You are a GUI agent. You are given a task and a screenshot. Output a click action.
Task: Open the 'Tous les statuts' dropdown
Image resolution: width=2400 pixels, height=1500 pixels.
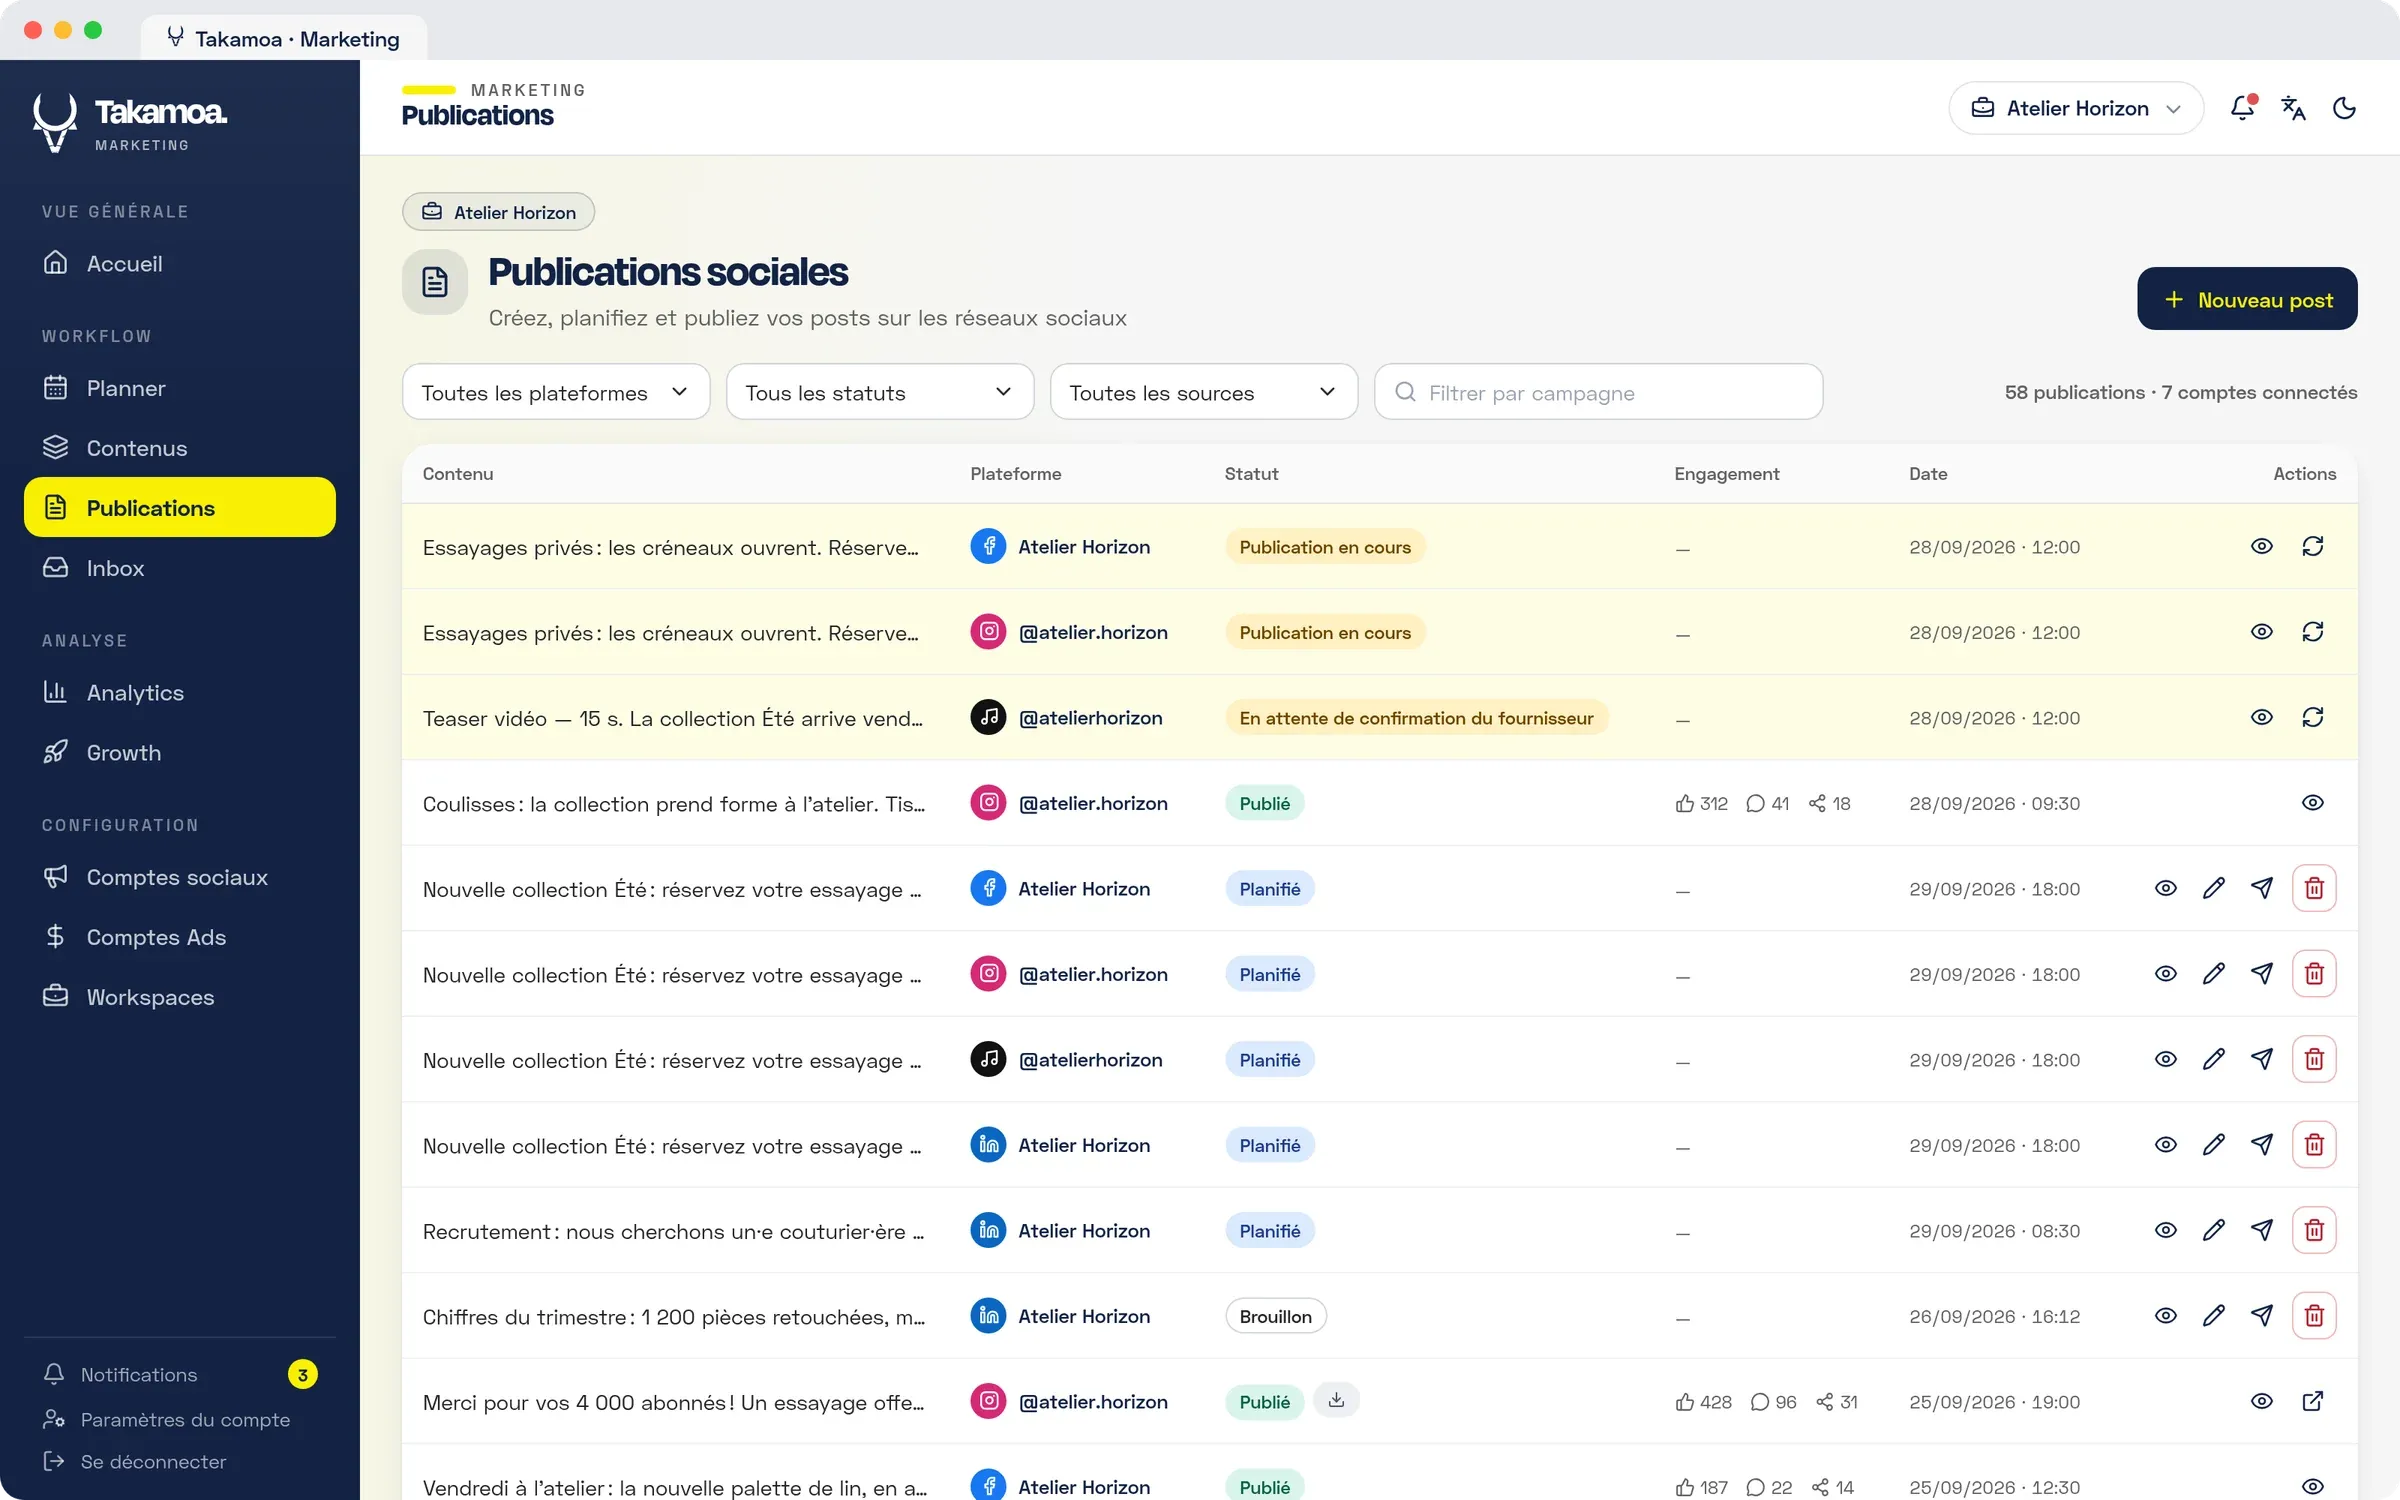tap(880, 392)
